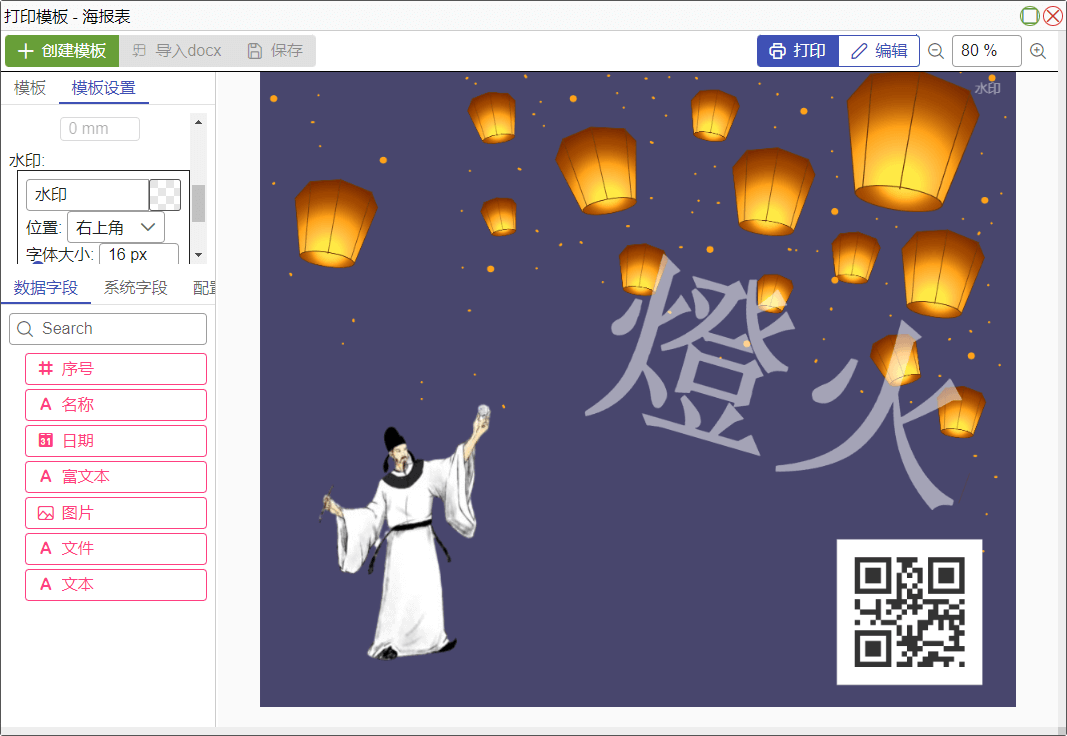Open the watermark color swatch
1067x736 pixels.
tap(165, 195)
